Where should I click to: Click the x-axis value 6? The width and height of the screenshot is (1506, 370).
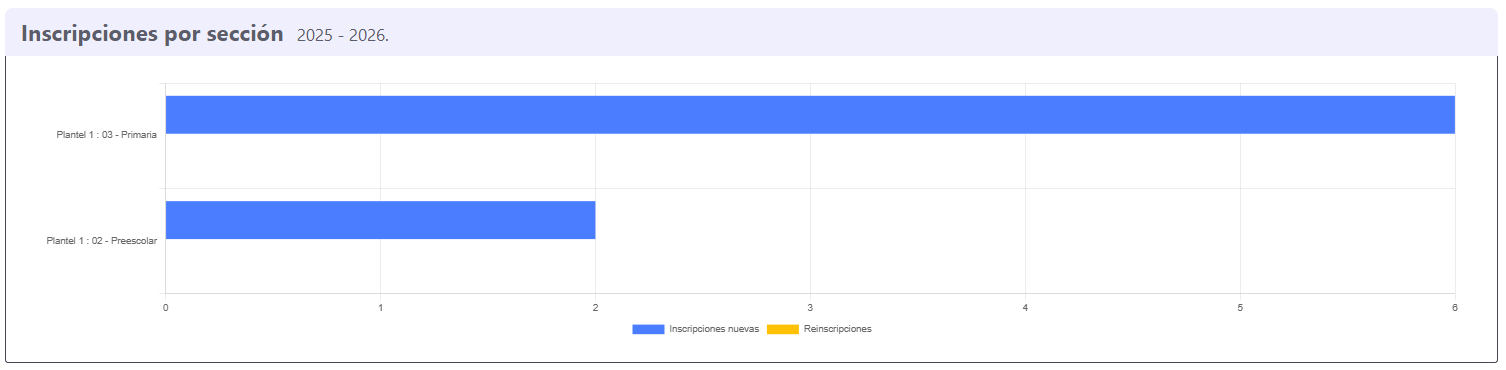1454,307
